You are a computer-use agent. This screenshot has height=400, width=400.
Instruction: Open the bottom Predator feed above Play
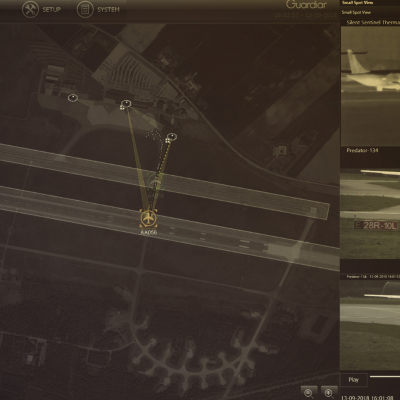click(x=370, y=325)
